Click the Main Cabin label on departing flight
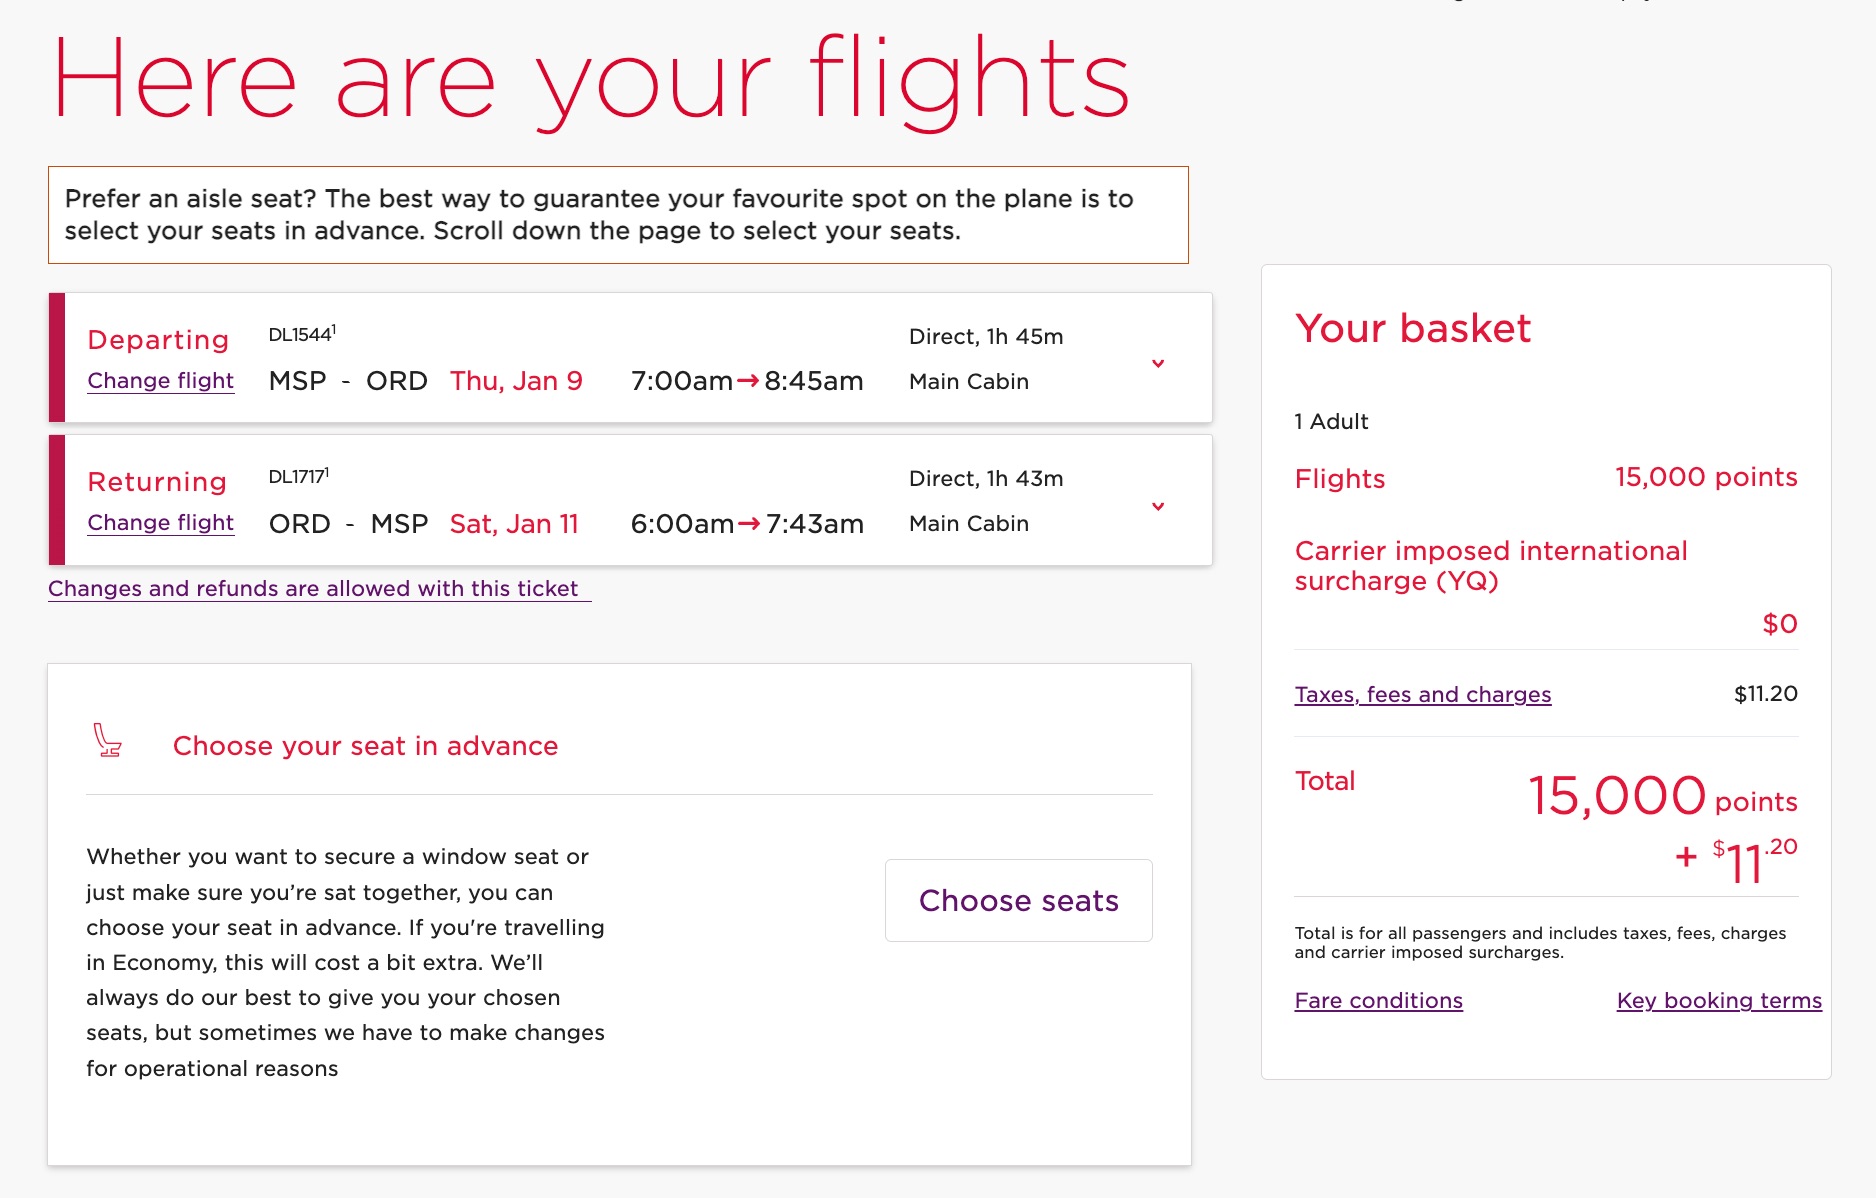This screenshot has width=1876, height=1198. 966,381
